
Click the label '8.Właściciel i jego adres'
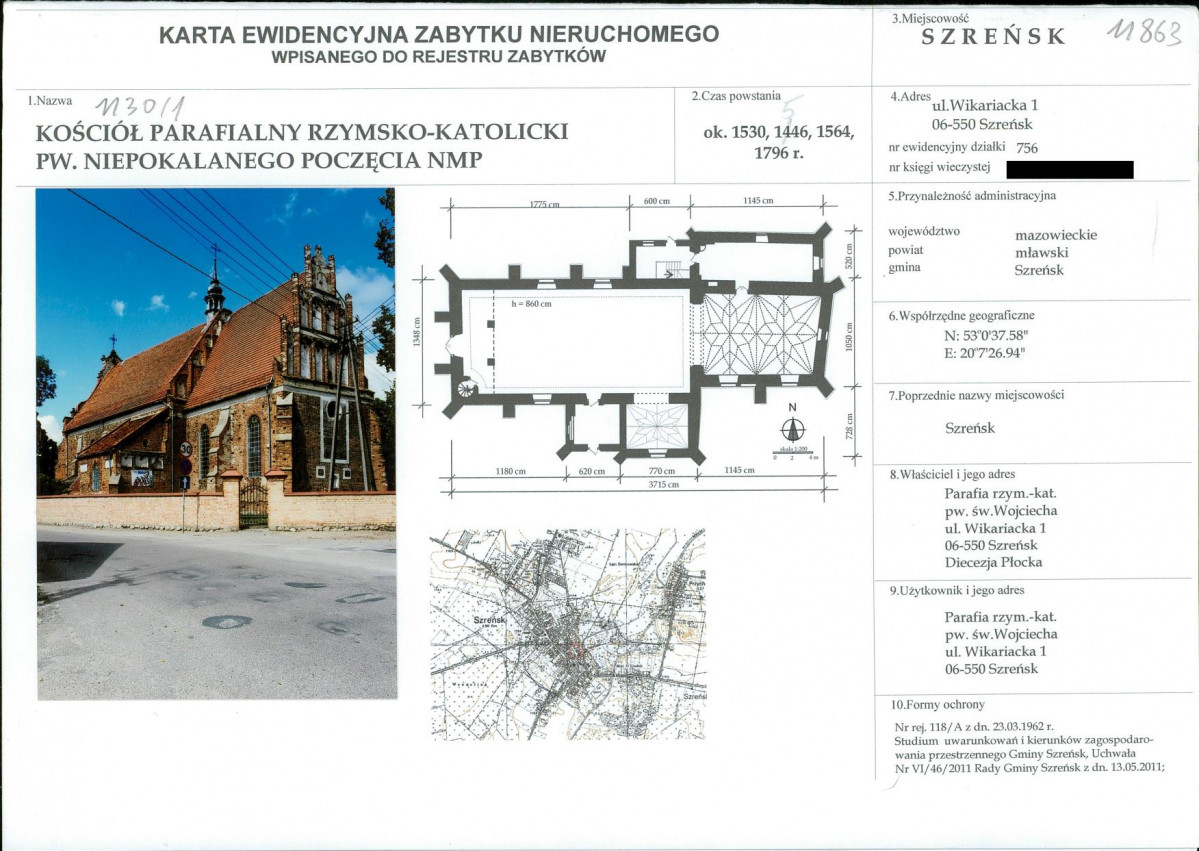click(952, 474)
